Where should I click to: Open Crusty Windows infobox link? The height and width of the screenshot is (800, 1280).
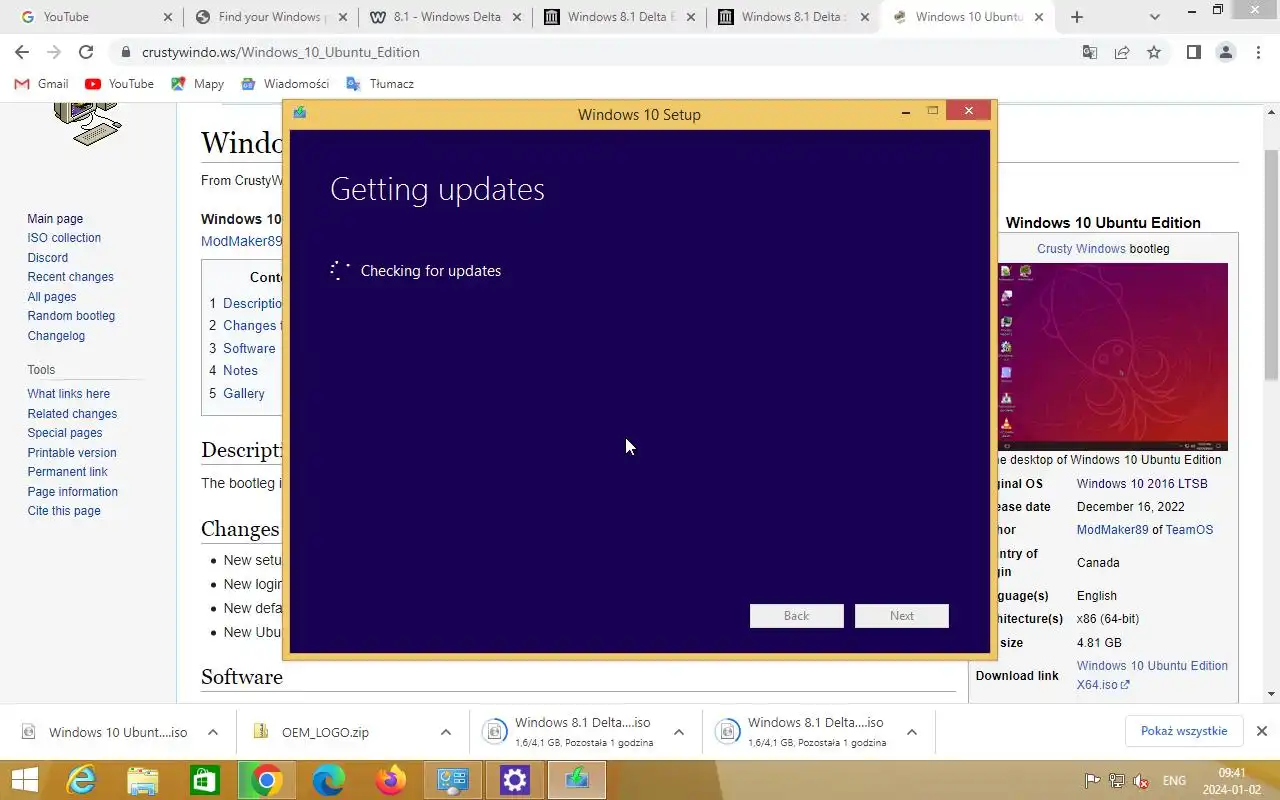pyautogui.click(x=1081, y=249)
